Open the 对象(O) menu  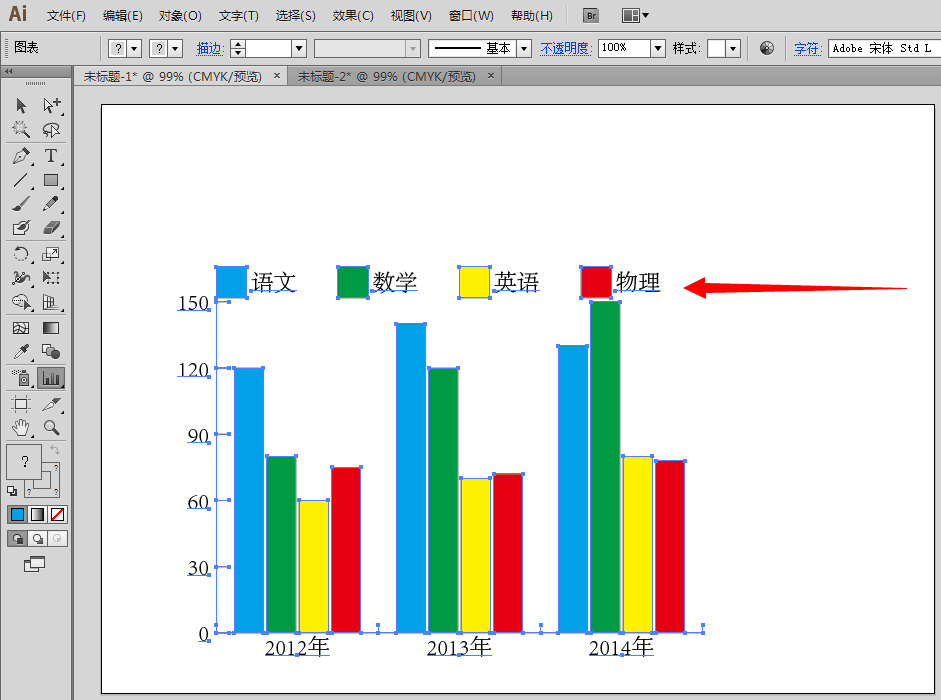[x=180, y=16]
